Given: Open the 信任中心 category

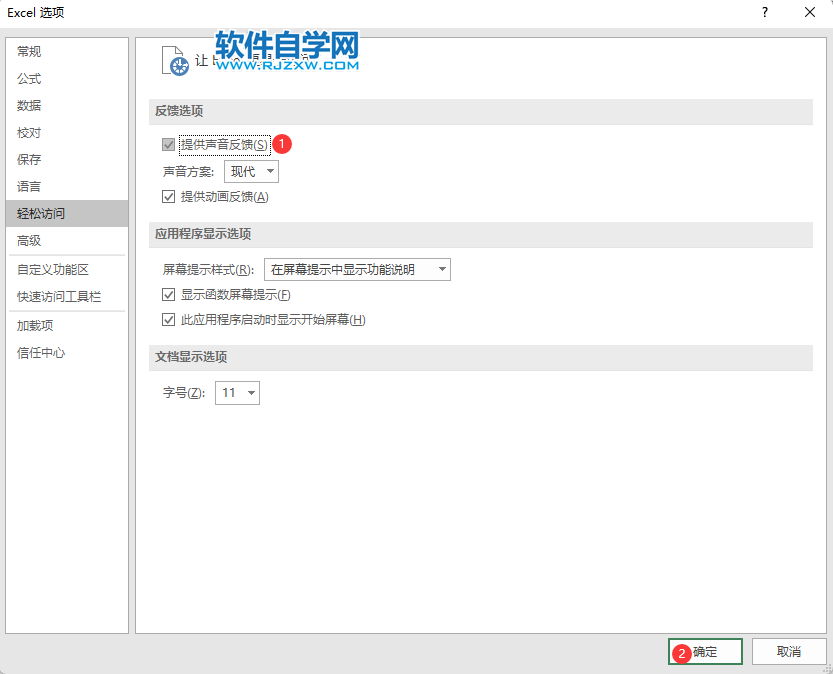Looking at the screenshot, I should [67, 353].
